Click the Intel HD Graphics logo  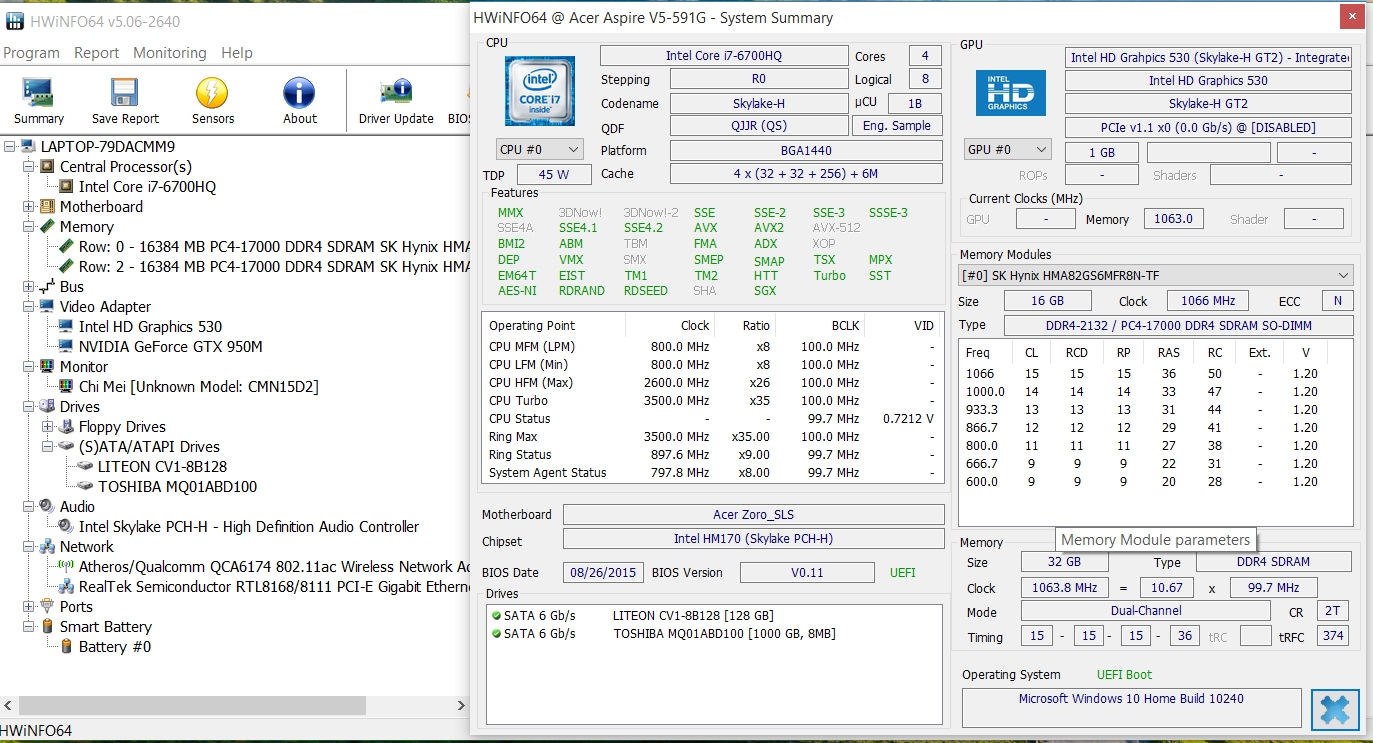coord(1010,92)
